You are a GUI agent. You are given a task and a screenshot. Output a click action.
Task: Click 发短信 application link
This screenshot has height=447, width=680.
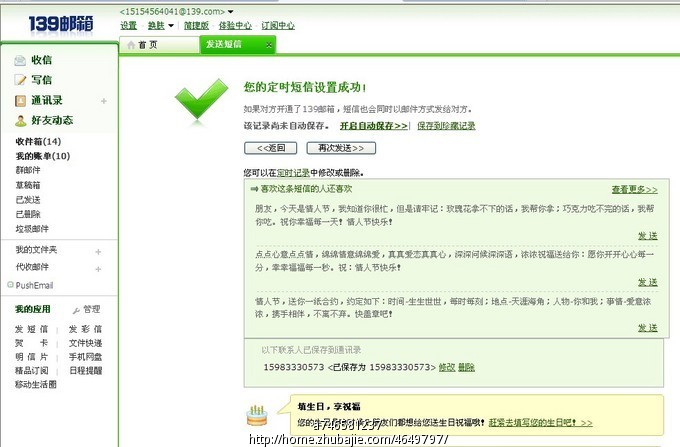pos(31,330)
